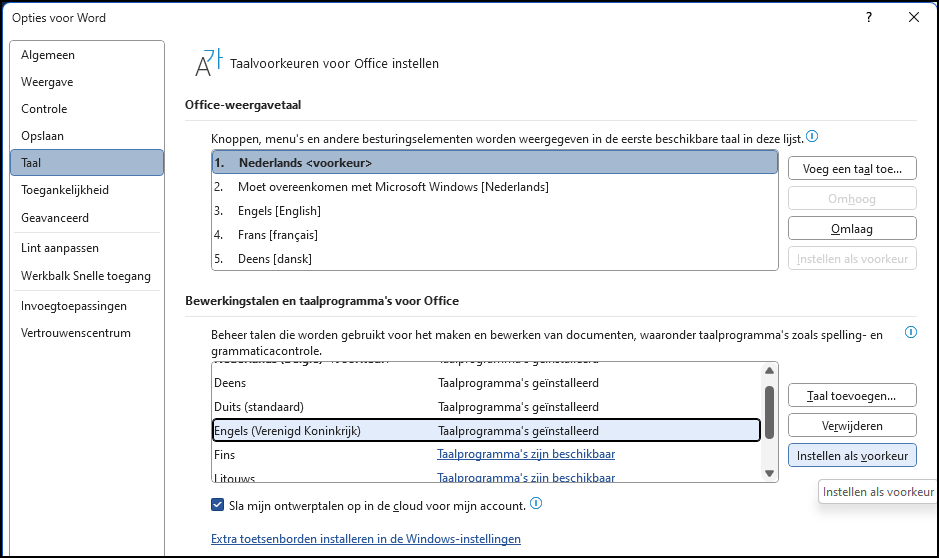This screenshot has width=939, height=558.
Task: Open the Vertrouwenscentrum category
Action: [x=87, y=333]
